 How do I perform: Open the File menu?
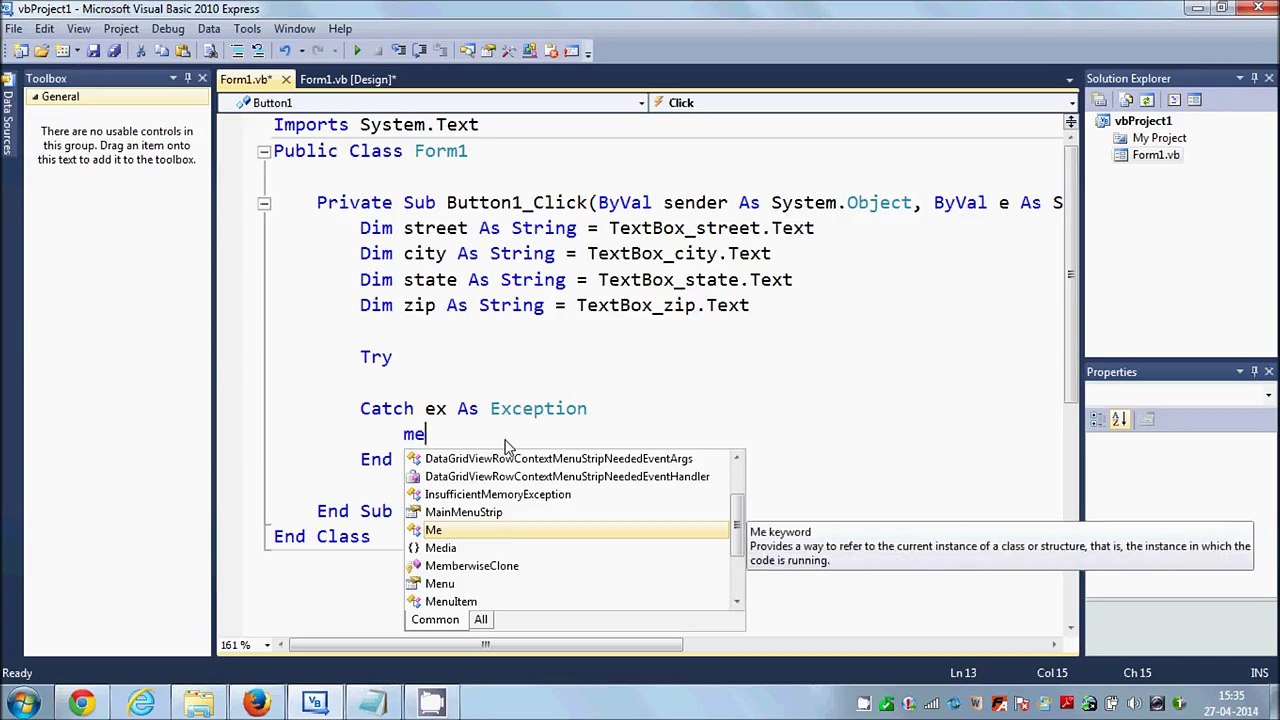click(x=14, y=29)
